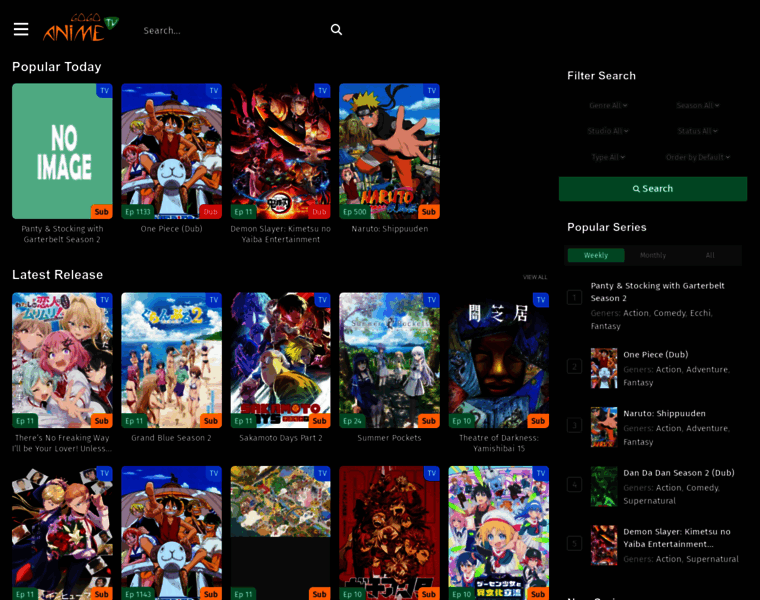Click rank 1 number box in Popular Series
760x600 pixels.
[574, 297]
